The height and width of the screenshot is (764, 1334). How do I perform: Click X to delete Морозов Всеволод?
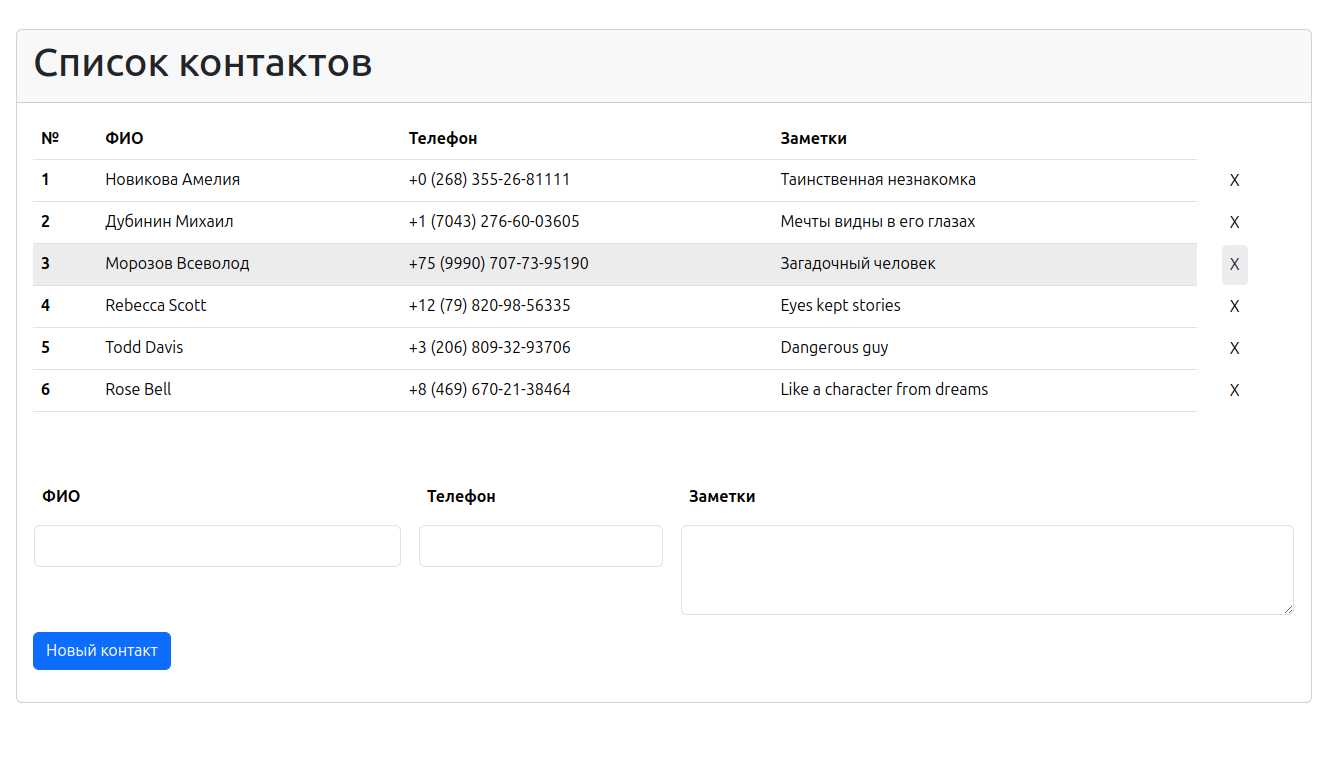[x=1234, y=265]
